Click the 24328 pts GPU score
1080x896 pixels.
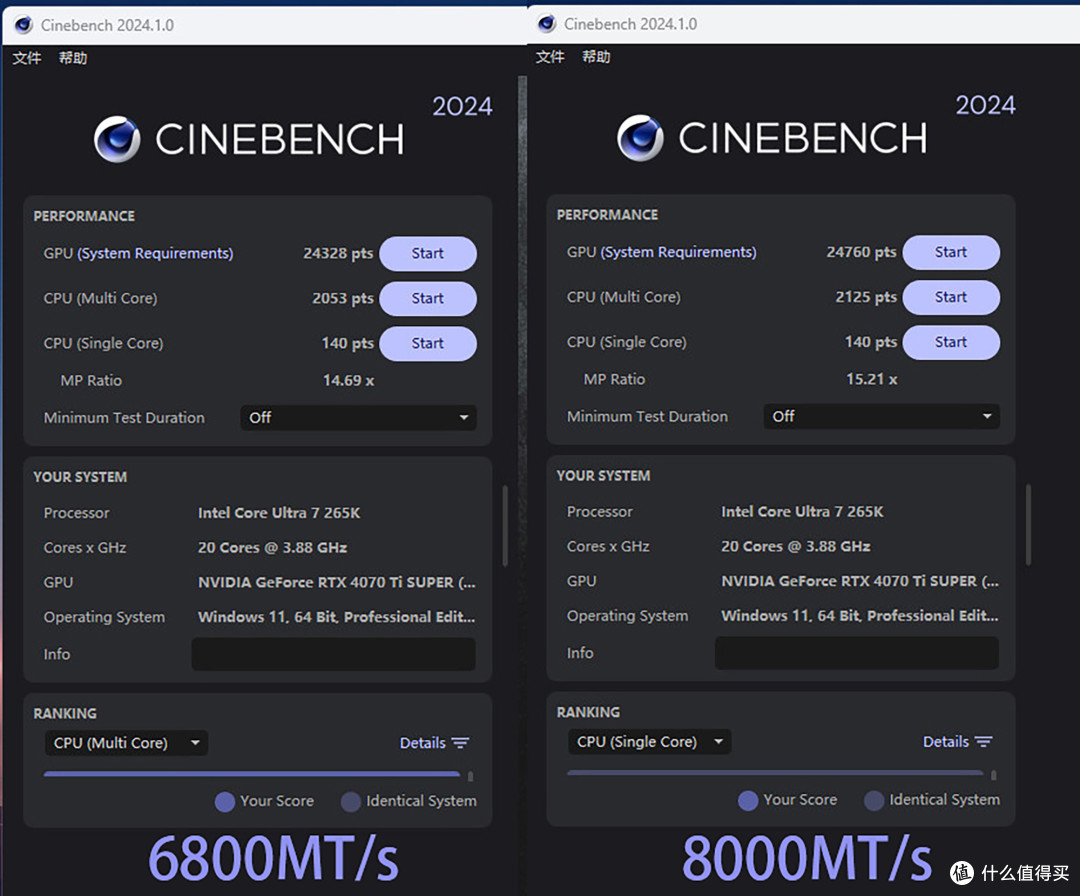338,253
